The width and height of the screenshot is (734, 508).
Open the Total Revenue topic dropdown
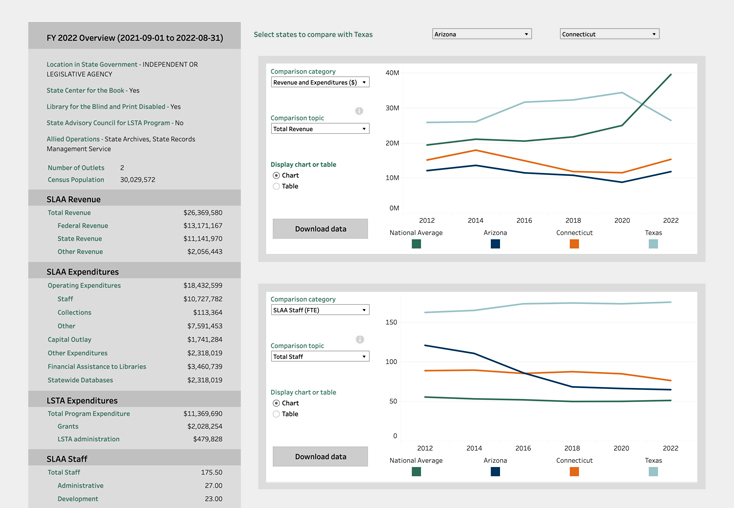pyautogui.click(x=320, y=129)
